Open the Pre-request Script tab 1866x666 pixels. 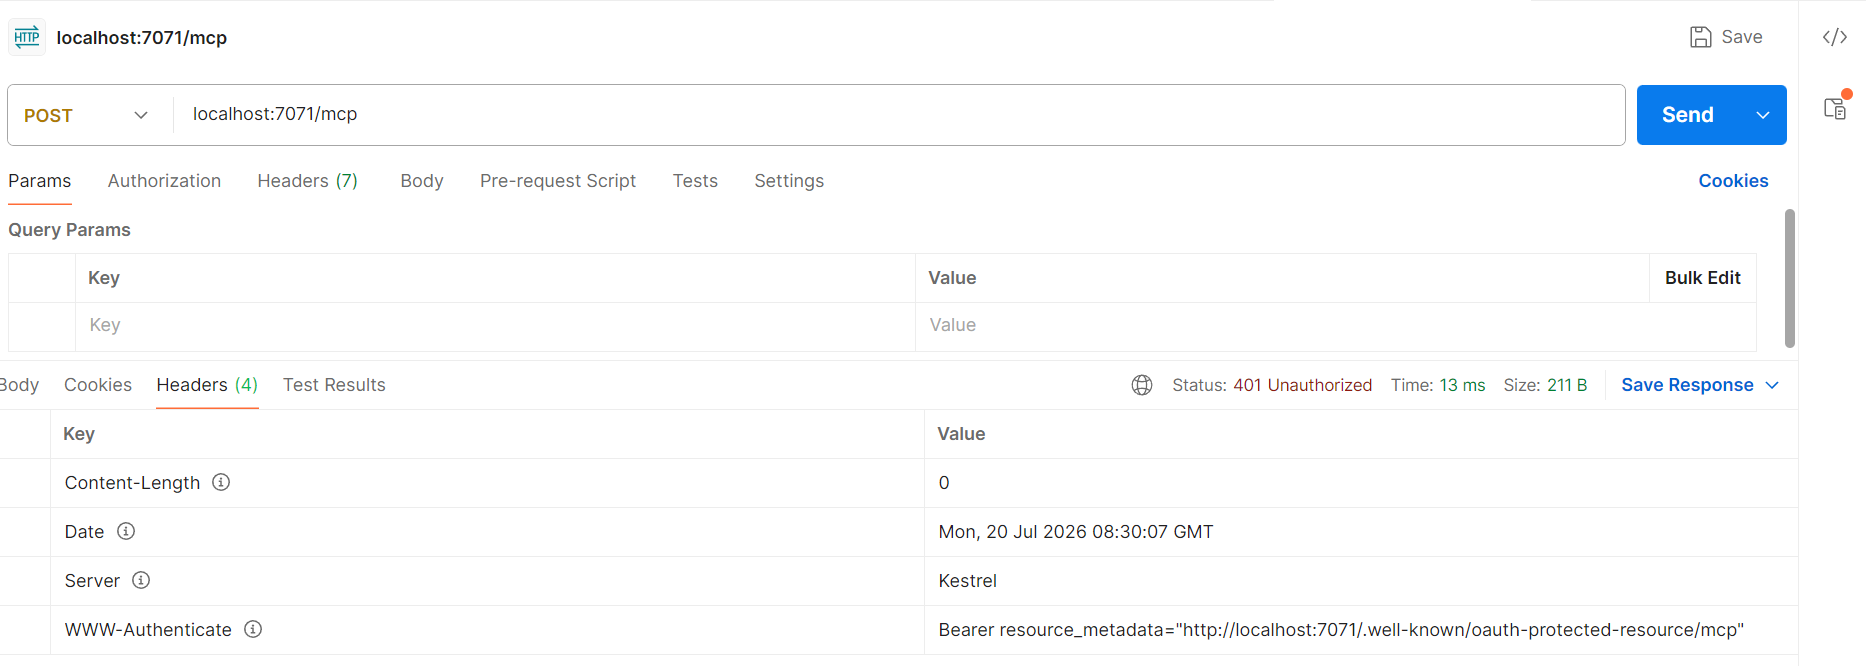tap(558, 181)
